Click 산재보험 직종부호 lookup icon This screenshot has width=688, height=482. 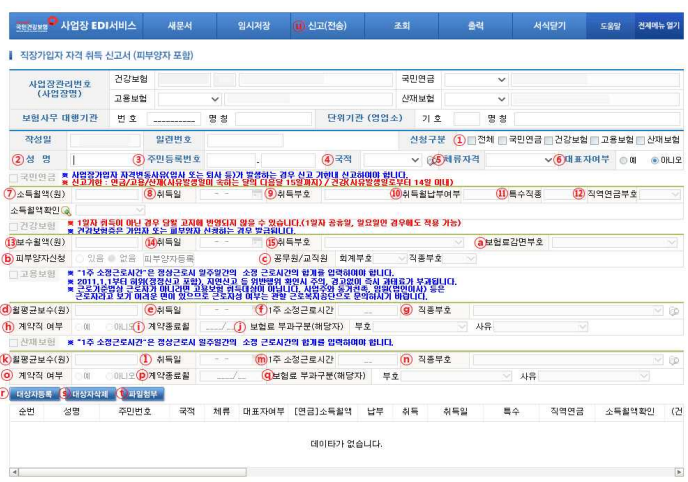click(674, 360)
